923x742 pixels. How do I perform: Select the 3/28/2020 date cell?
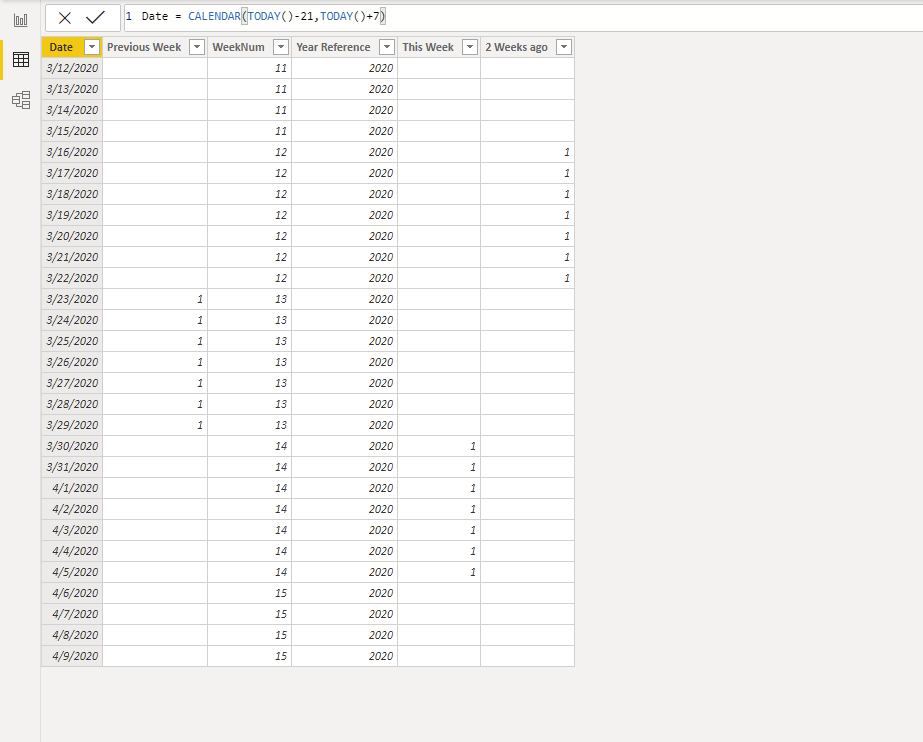72,404
